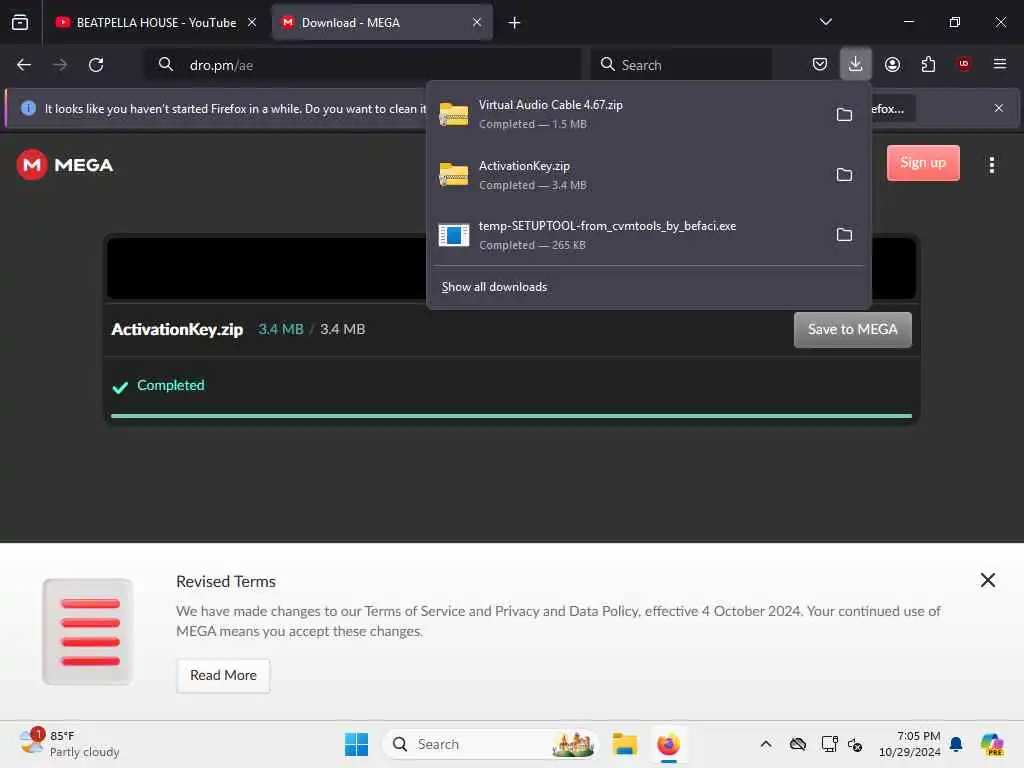Image resolution: width=1024 pixels, height=768 pixels.
Task: Open the Windows Start menu
Action: pyautogui.click(x=357, y=744)
